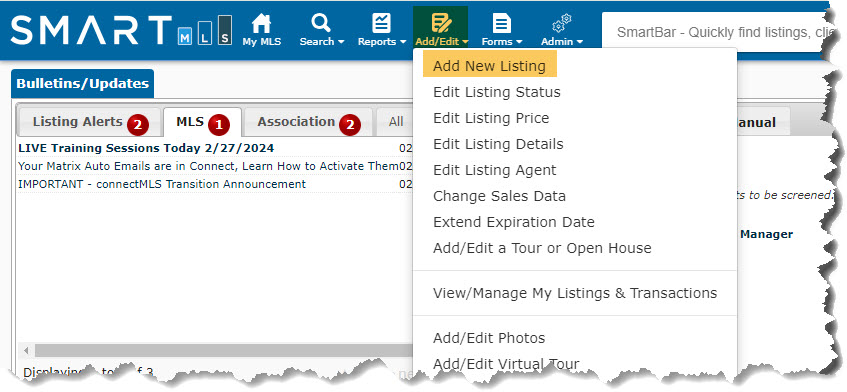
Task: Choose Edit Listing Details
Action: point(498,144)
